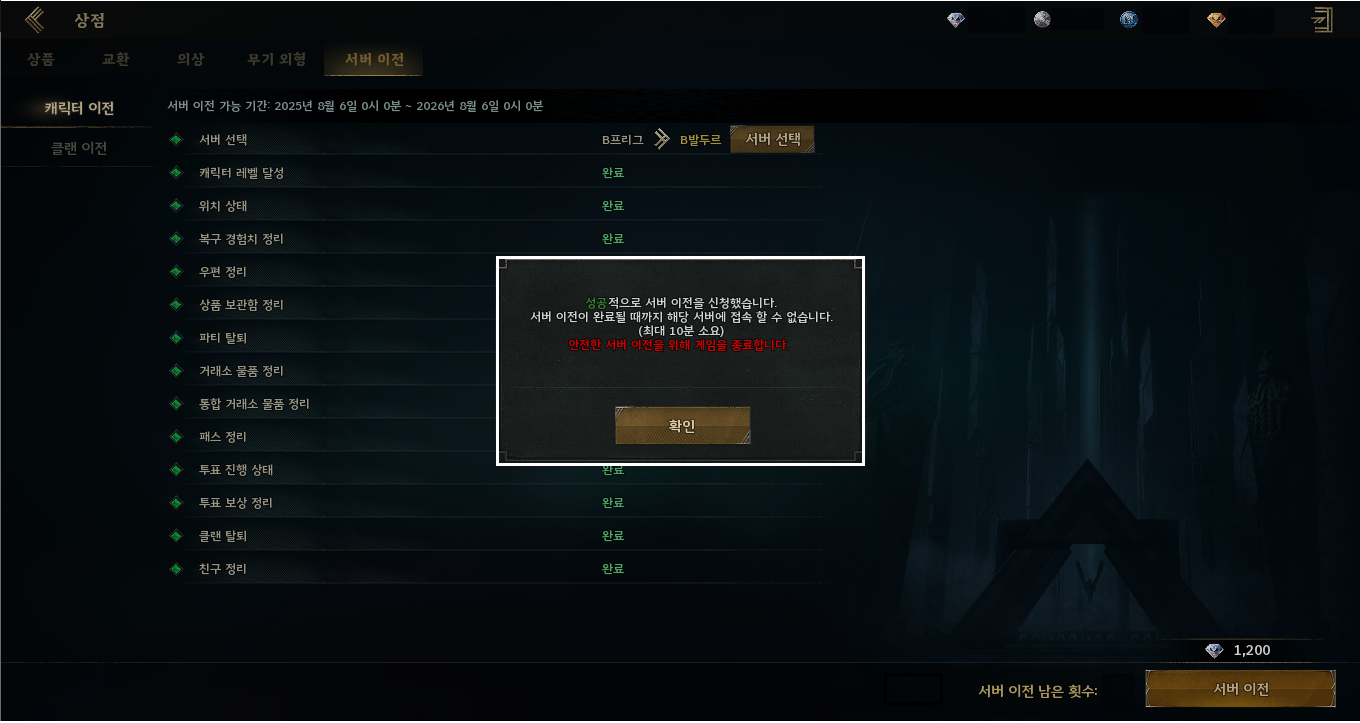Open the 교환 tab
The height and width of the screenshot is (723, 1360).
tap(116, 60)
